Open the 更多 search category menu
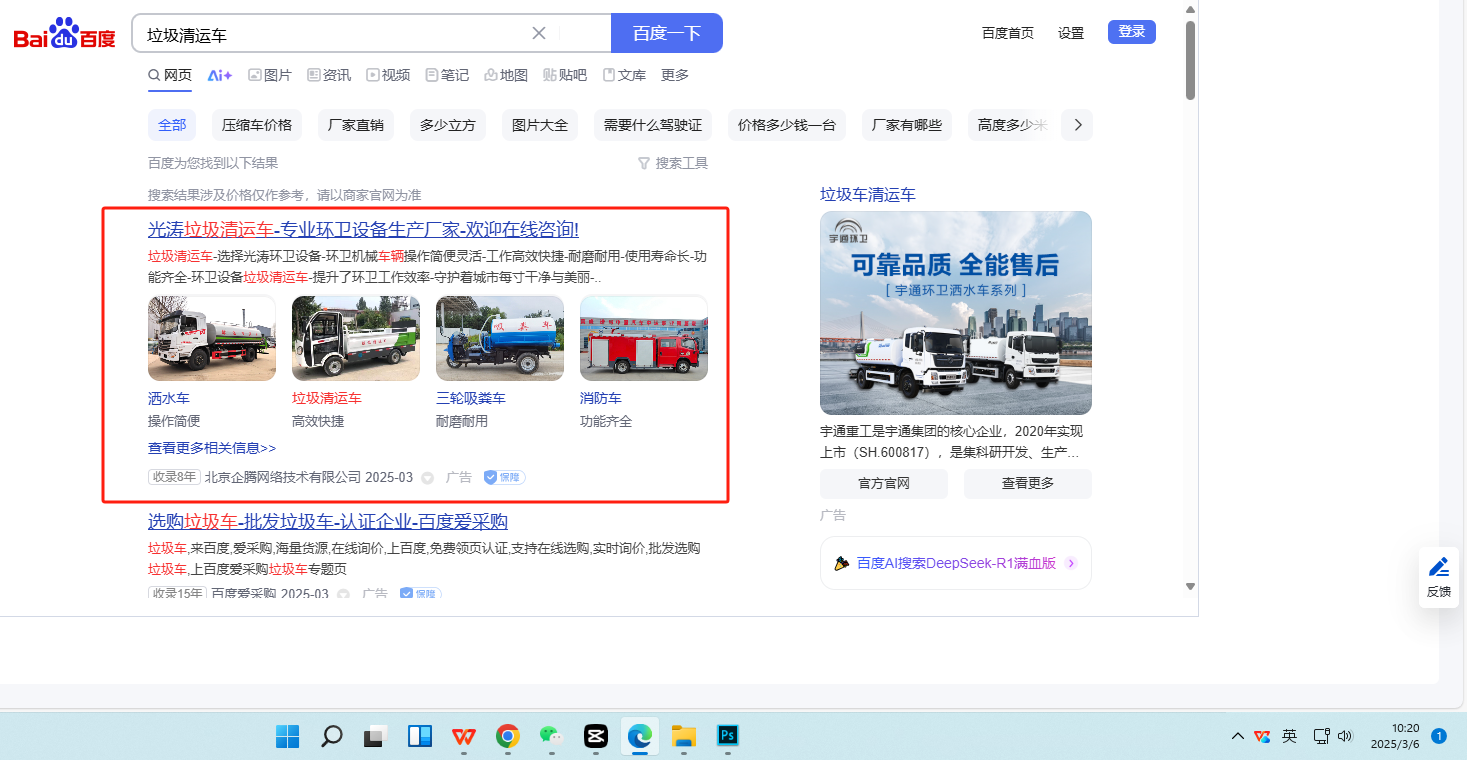1467x760 pixels. coord(675,75)
